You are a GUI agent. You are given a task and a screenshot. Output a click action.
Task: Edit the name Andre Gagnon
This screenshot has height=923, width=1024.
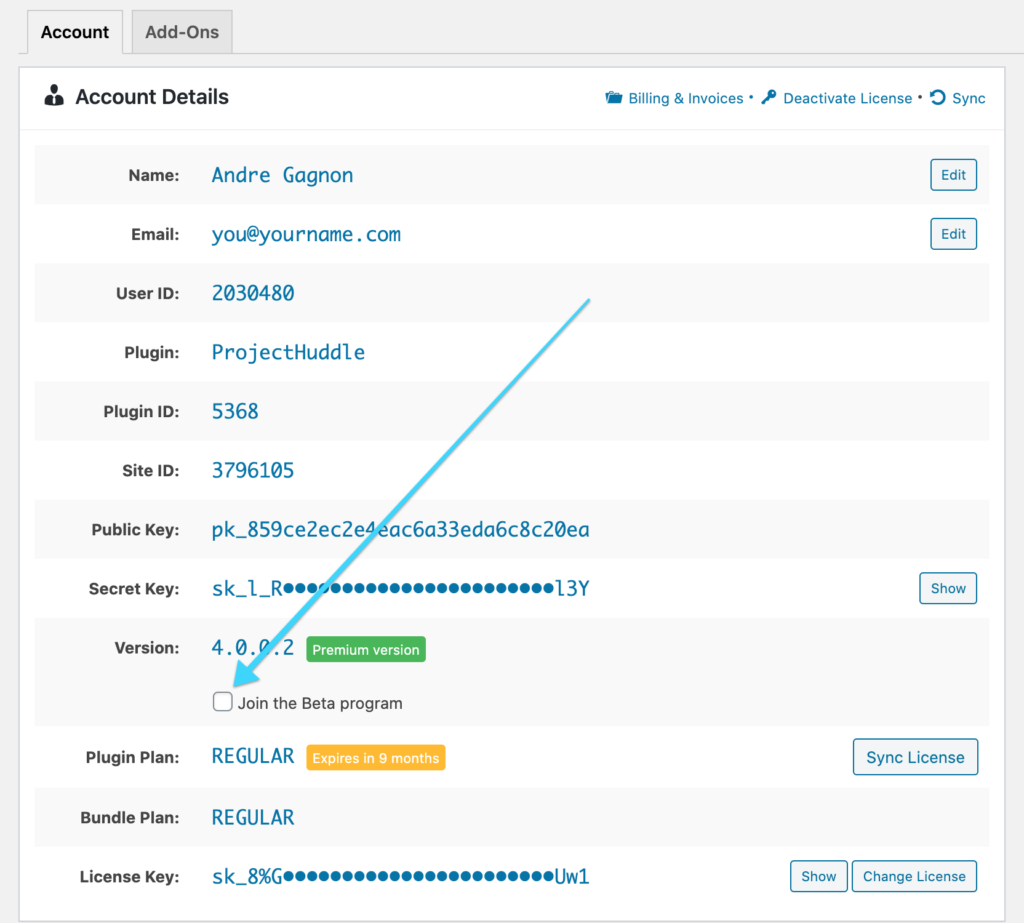click(x=952, y=174)
